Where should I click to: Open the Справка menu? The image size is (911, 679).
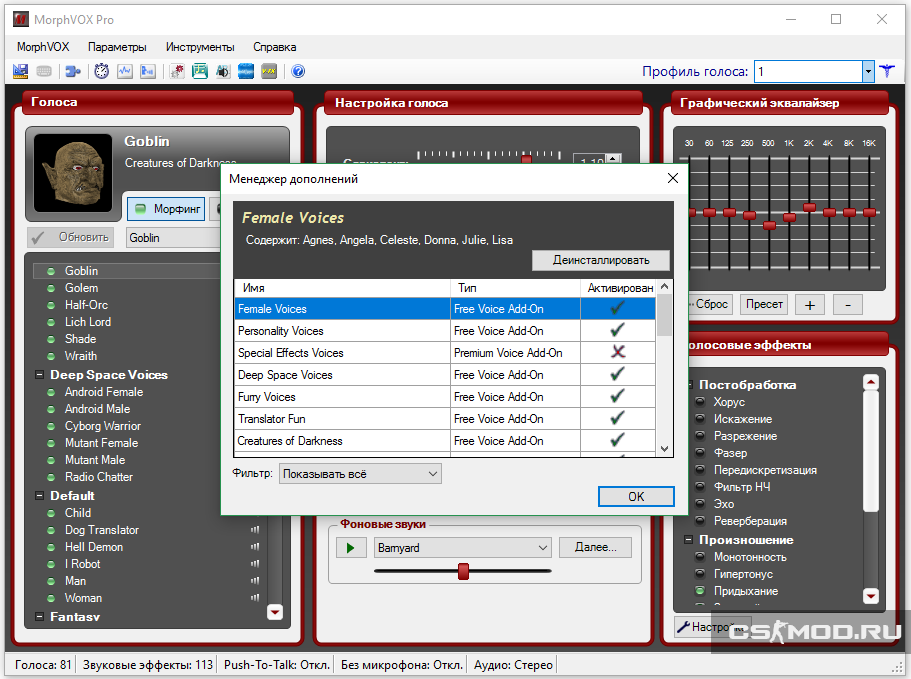point(275,47)
